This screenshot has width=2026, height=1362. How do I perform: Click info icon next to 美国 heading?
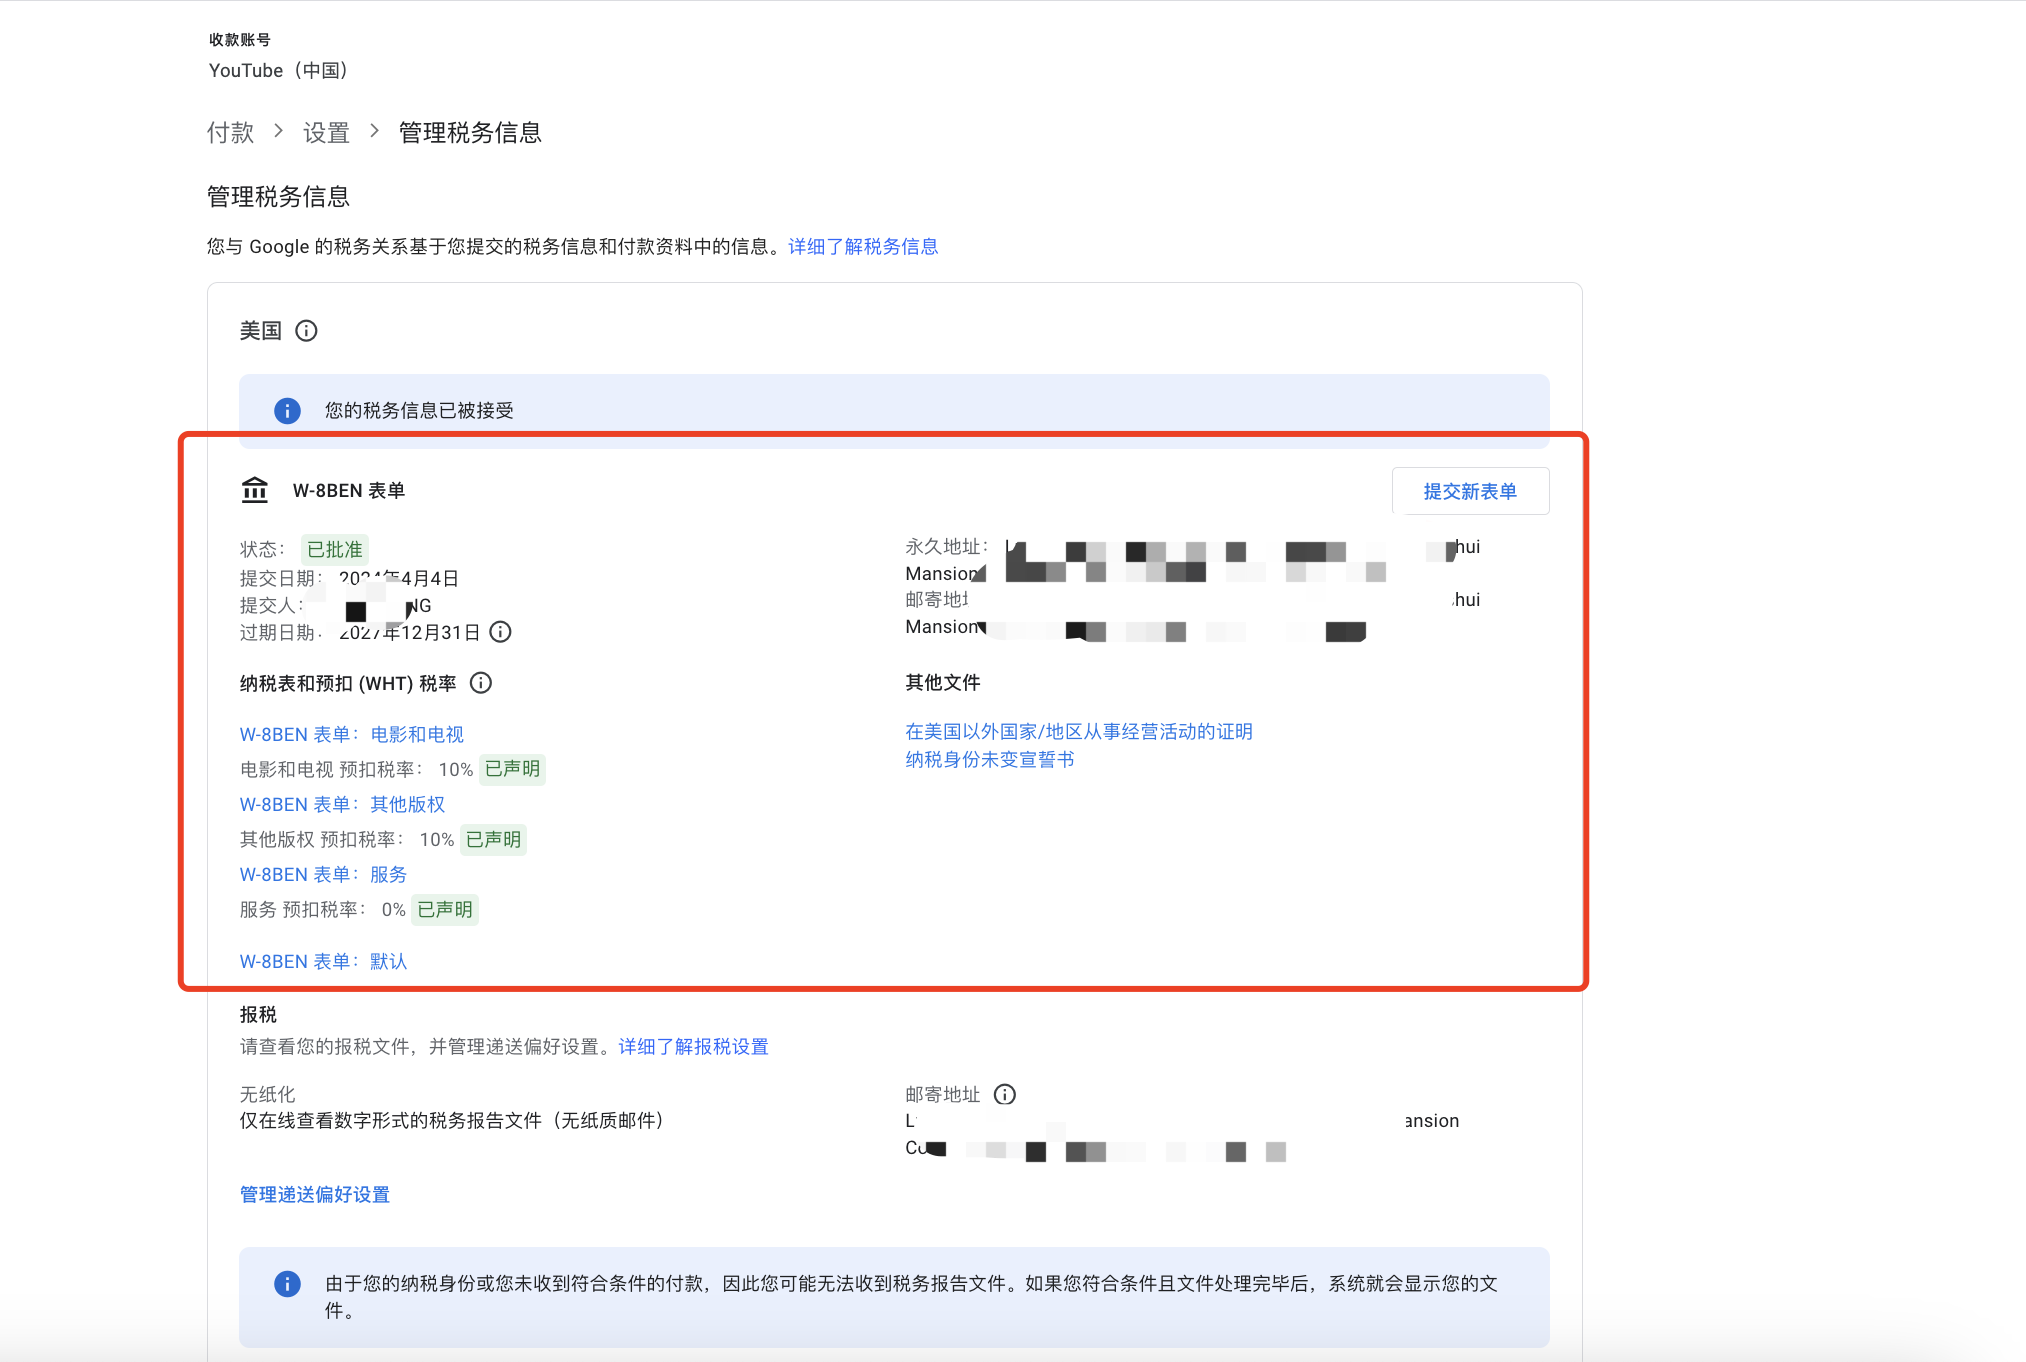pos(307,331)
